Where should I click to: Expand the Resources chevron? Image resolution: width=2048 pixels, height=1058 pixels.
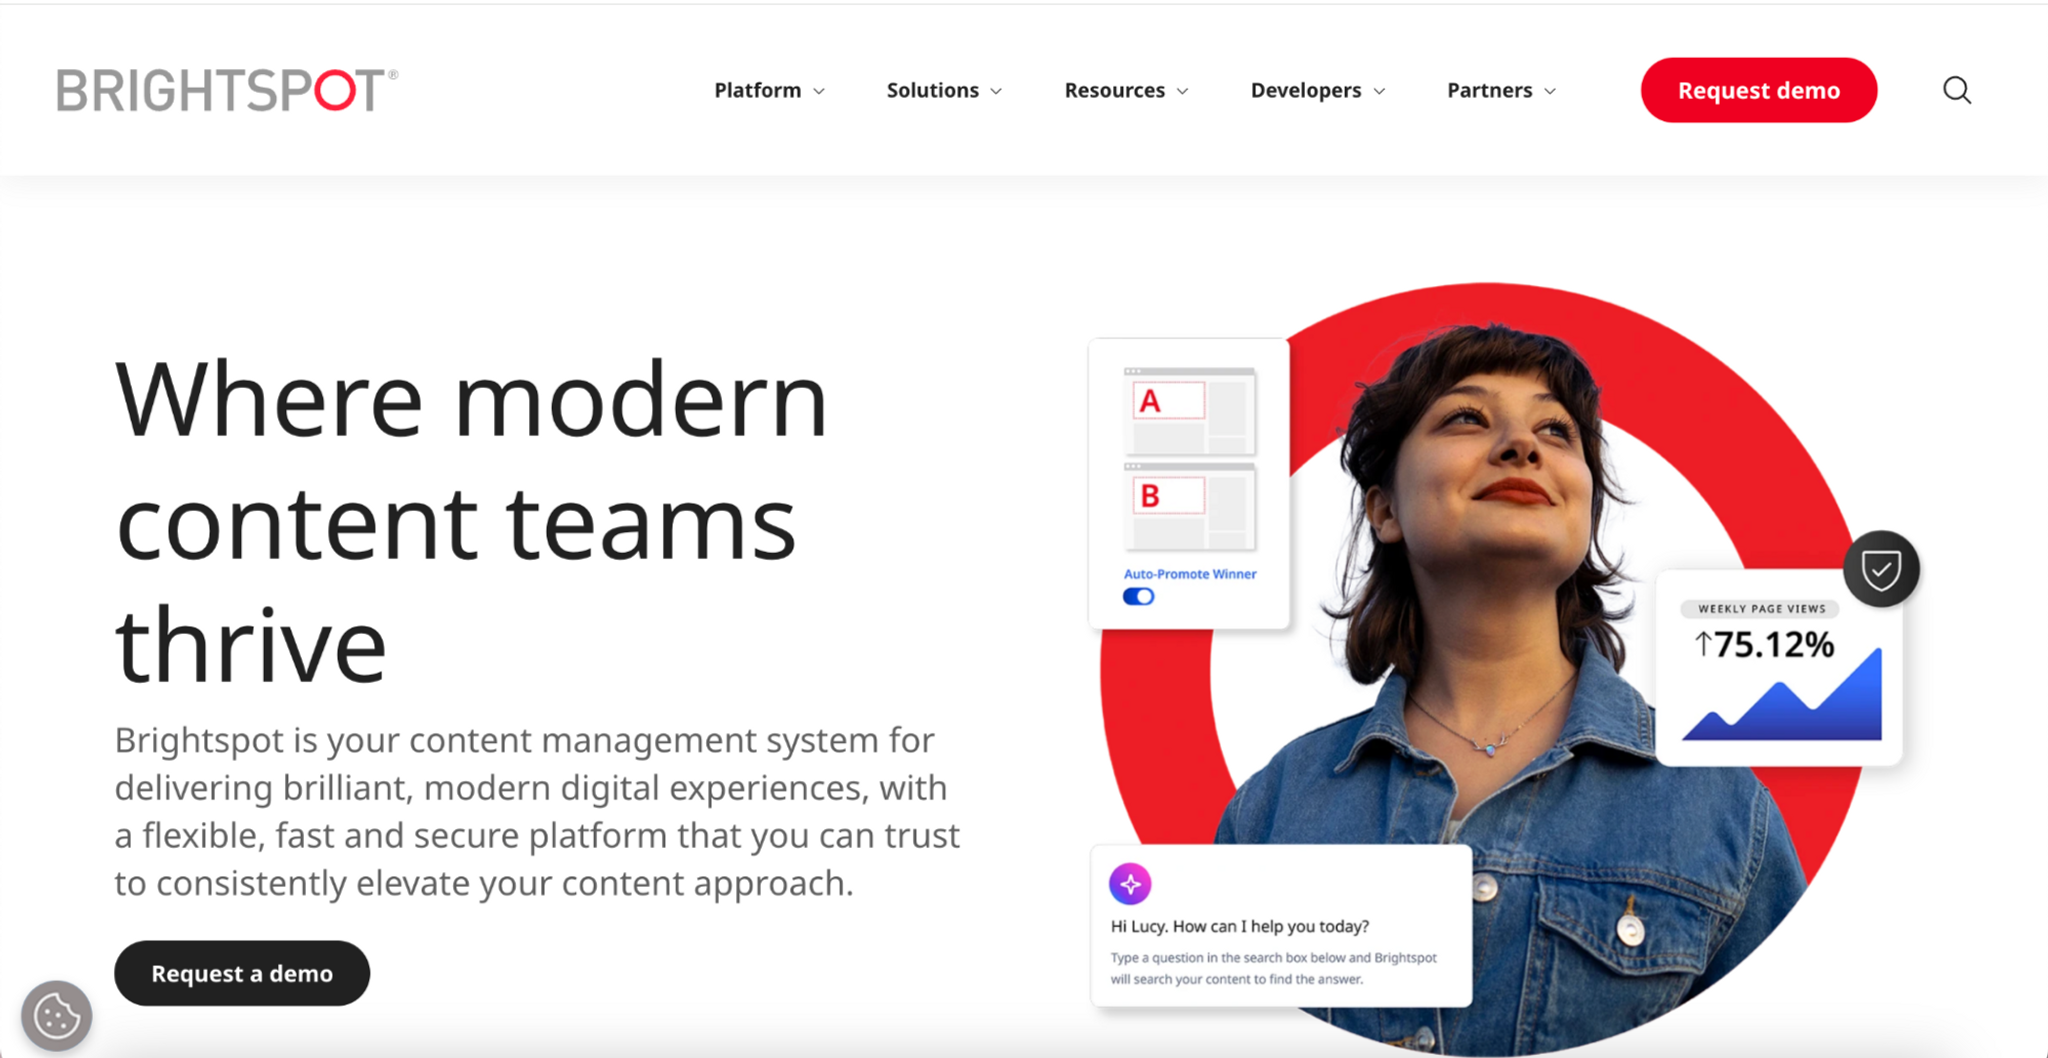pyautogui.click(x=1182, y=91)
